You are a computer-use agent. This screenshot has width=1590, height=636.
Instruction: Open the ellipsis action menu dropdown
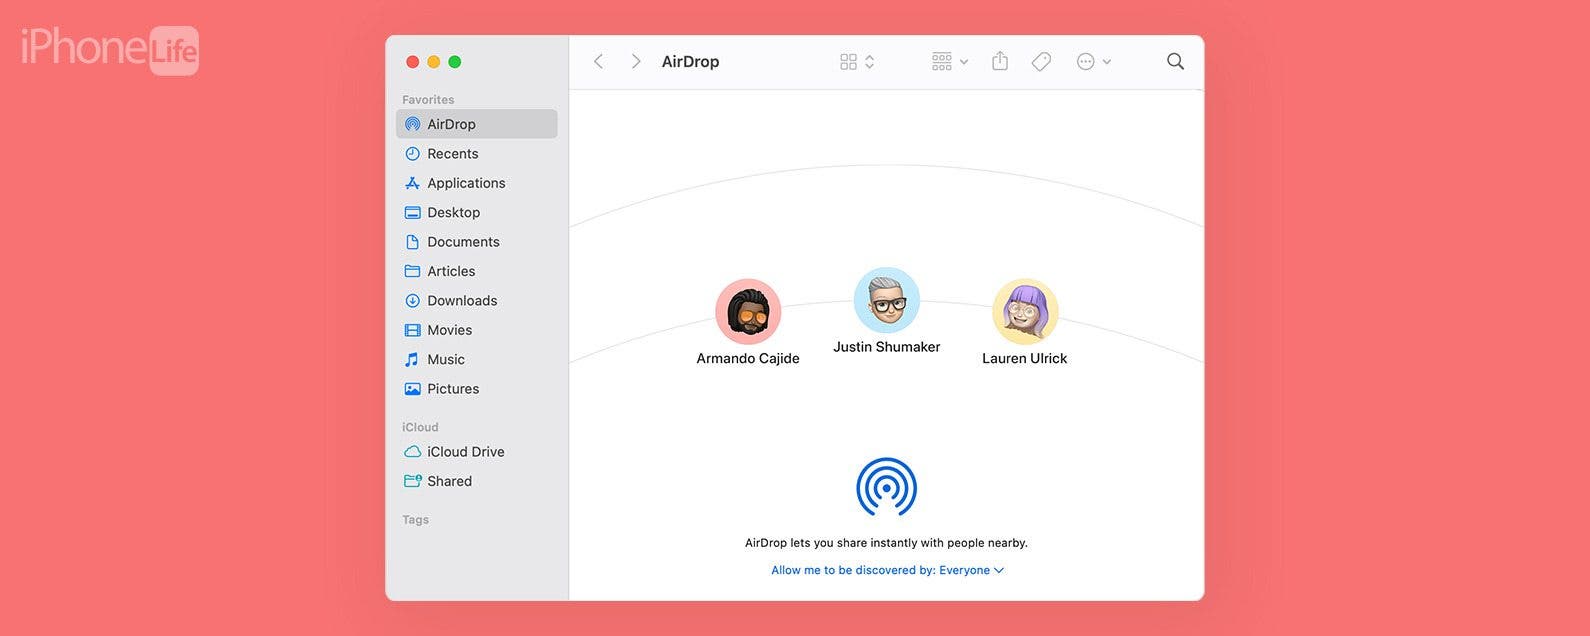point(1093,62)
